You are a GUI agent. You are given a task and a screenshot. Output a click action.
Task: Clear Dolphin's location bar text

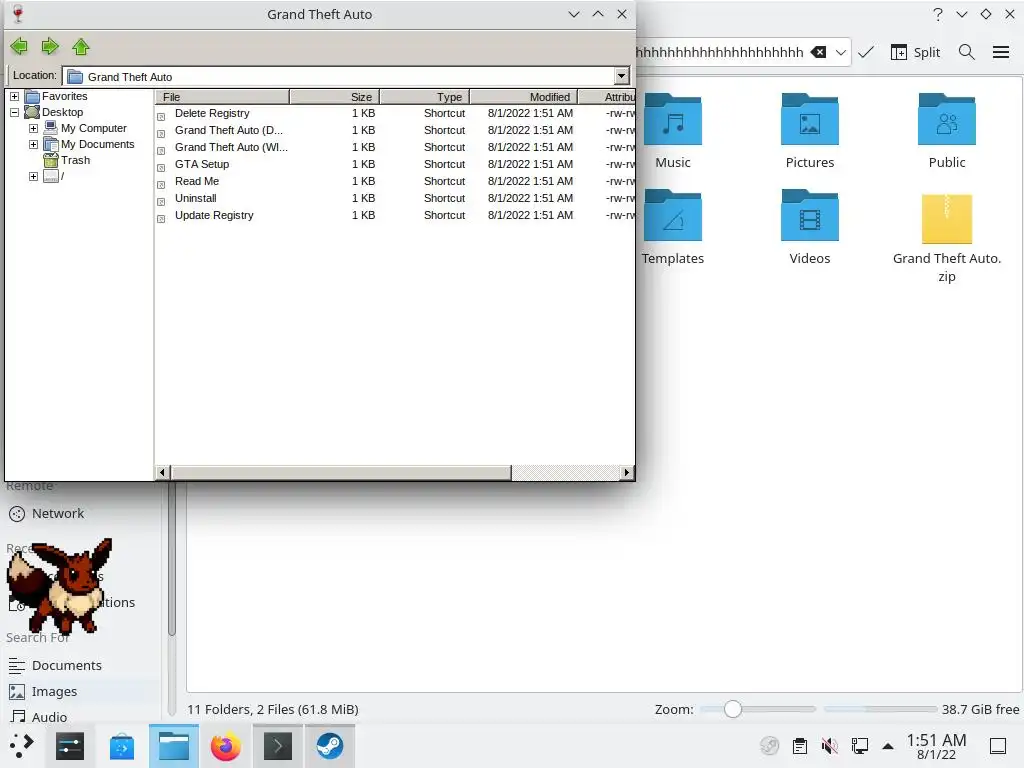click(818, 52)
